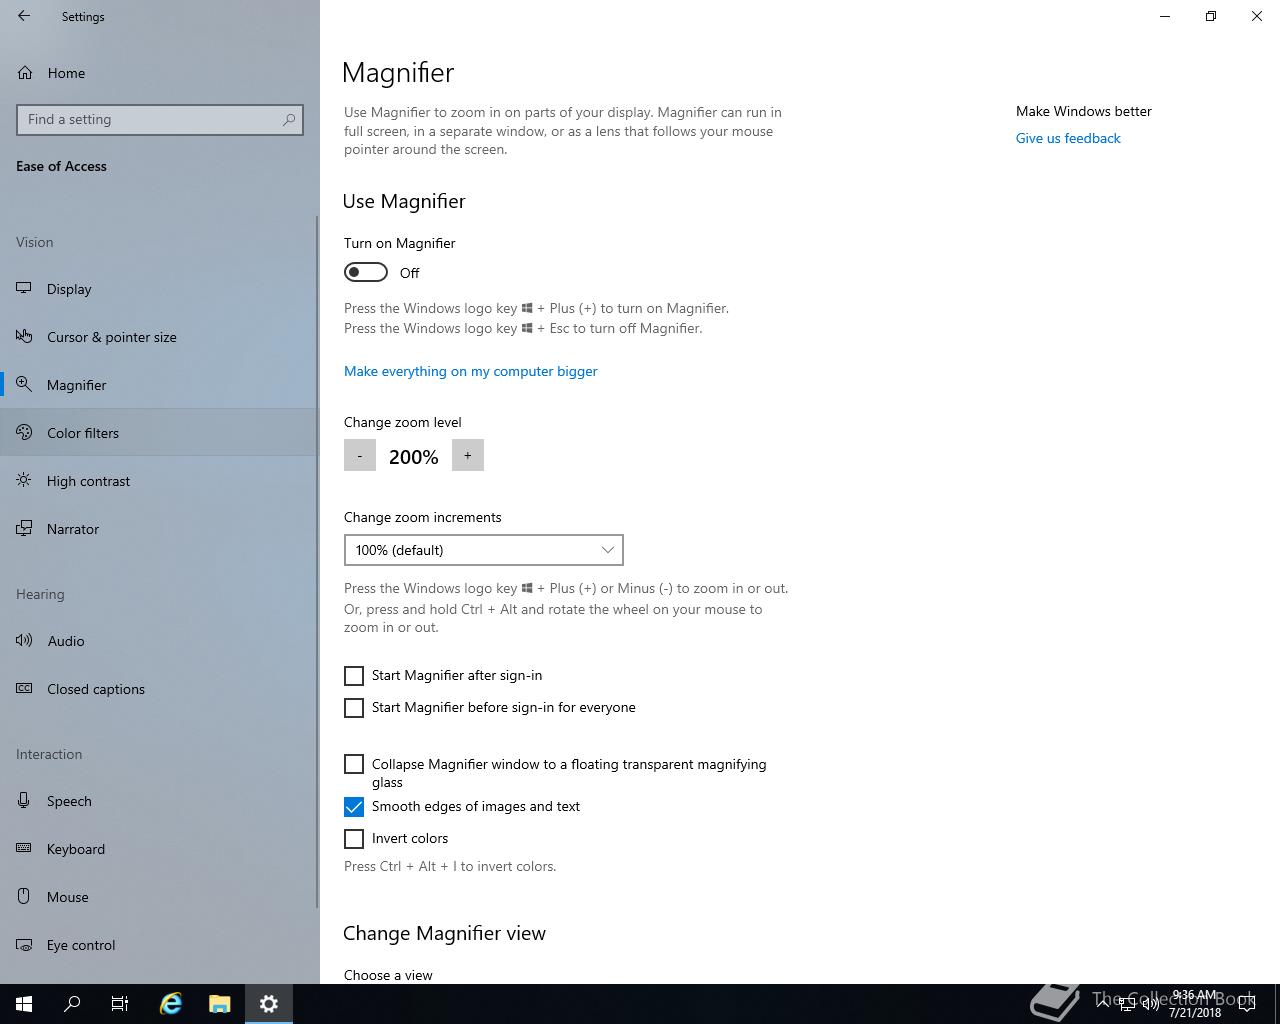Open the Action Center notifications icon
Image resolution: width=1280 pixels, height=1024 pixels.
coord(1247,1004)
